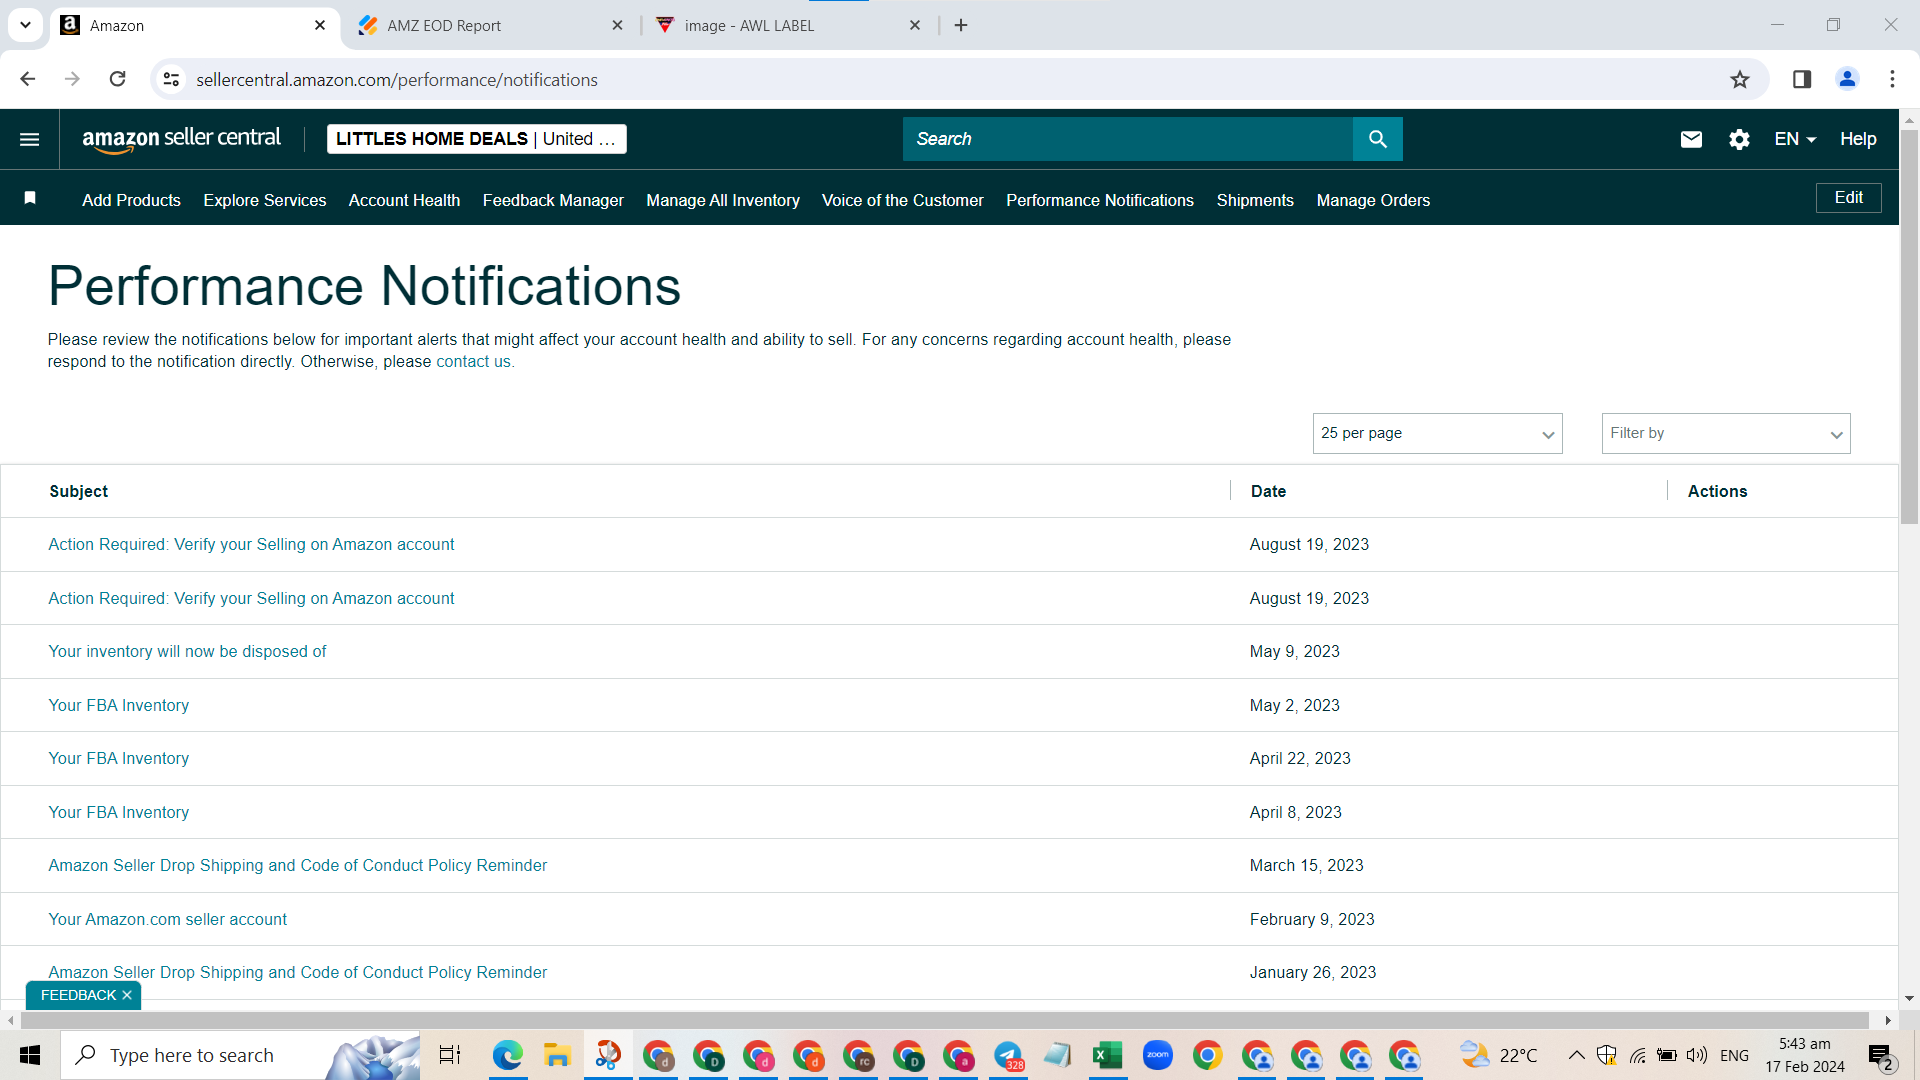Go to Manage All Inventory

click(x=723, y=200)
